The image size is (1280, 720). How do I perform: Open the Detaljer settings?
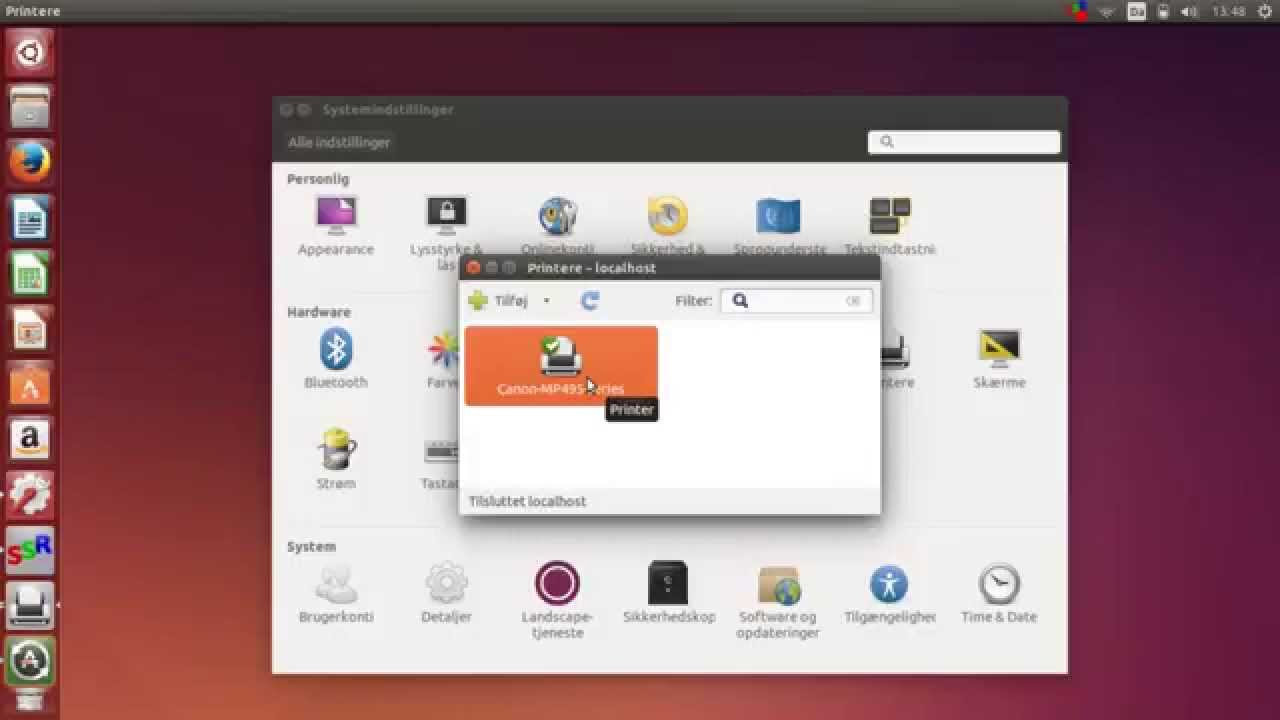pyautogui.click(x=447, y=593)
